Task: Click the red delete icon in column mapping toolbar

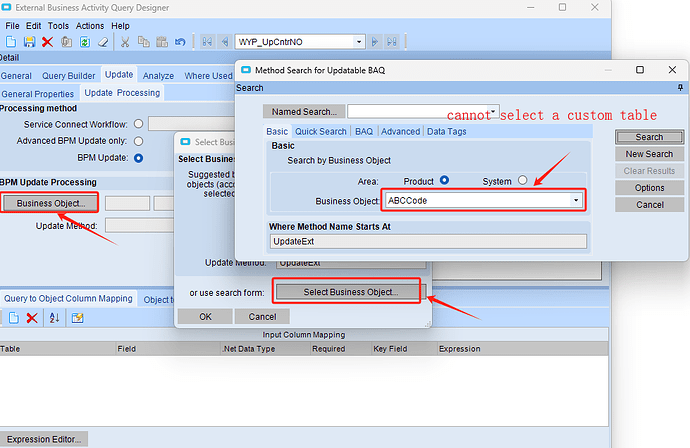Action: (x=32, y=318)
